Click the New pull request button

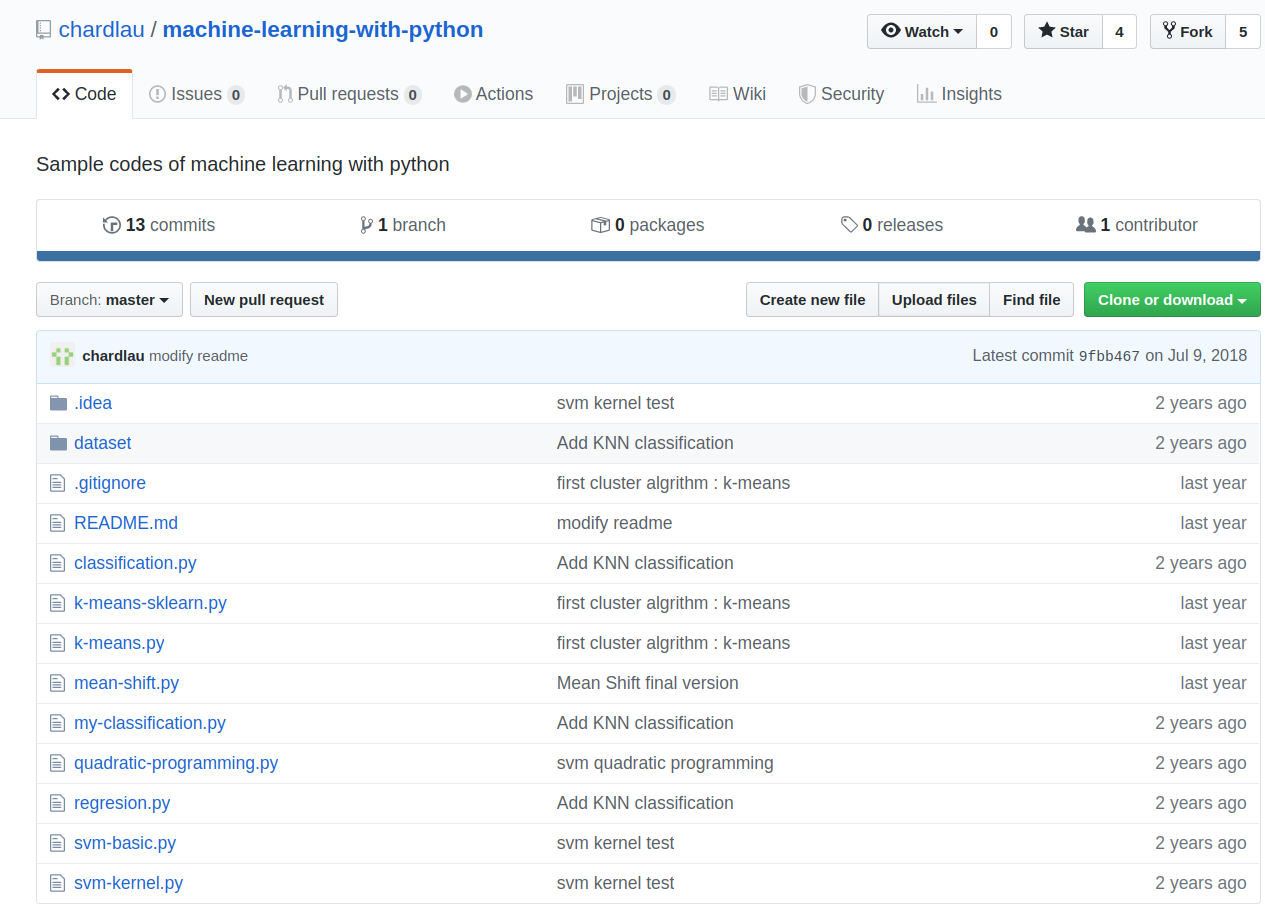click(x=264, y=300)
